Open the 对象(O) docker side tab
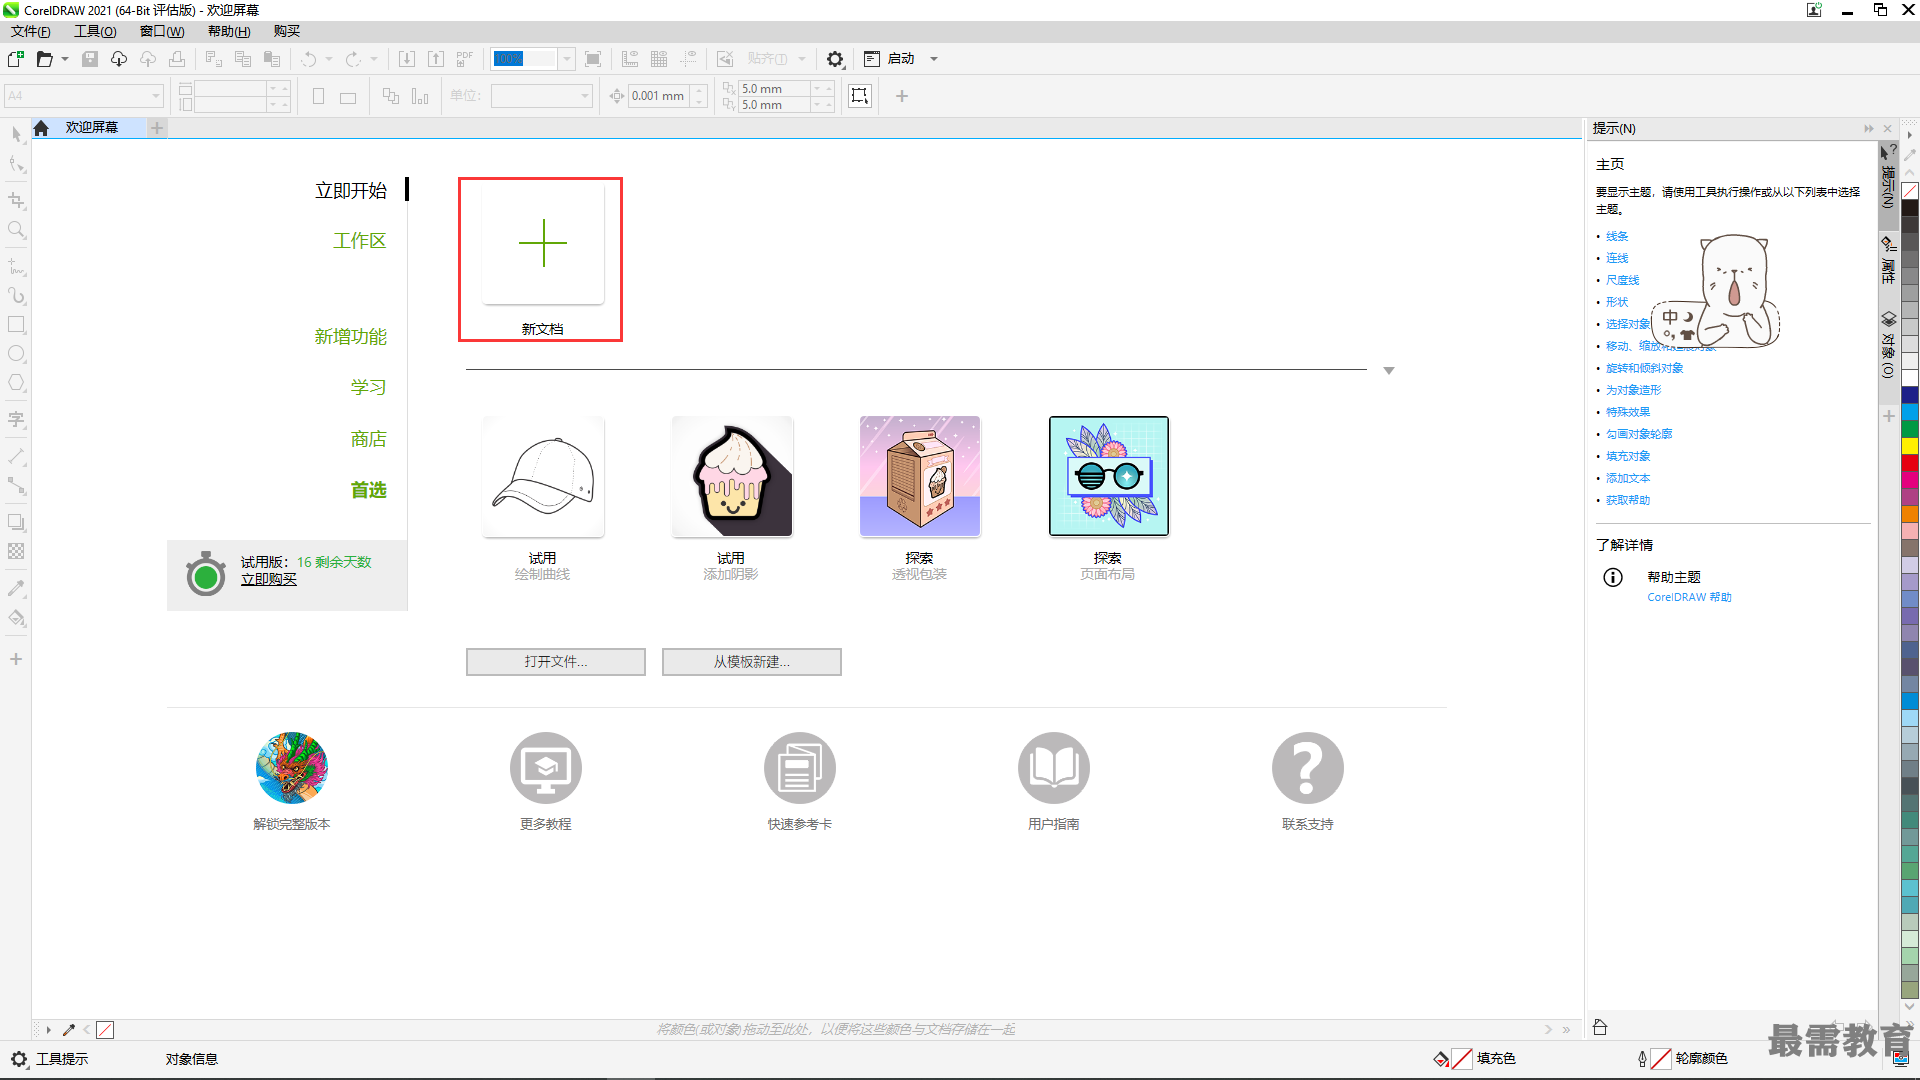 (1888, 345)
